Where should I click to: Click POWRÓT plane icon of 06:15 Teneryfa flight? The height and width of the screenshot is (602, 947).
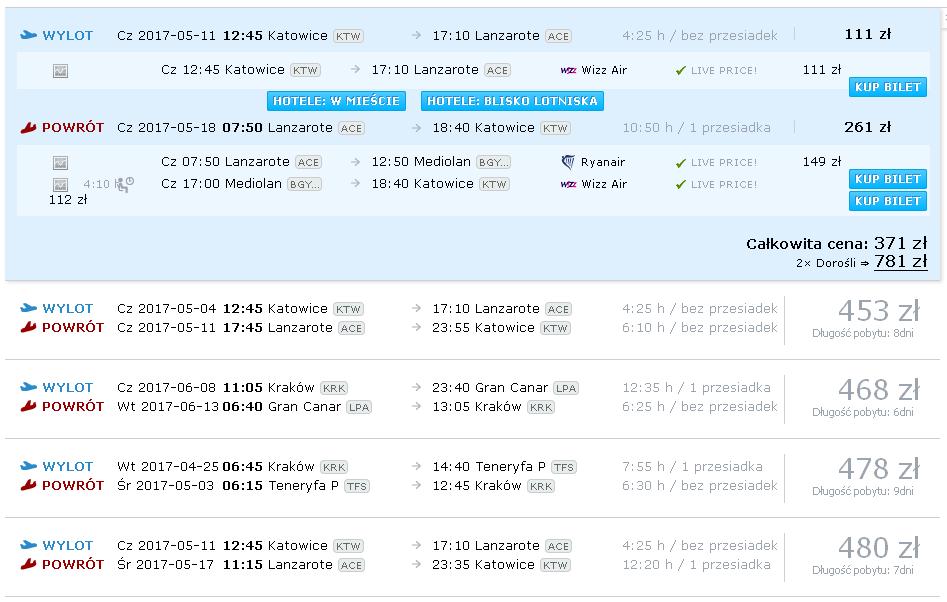28,485
